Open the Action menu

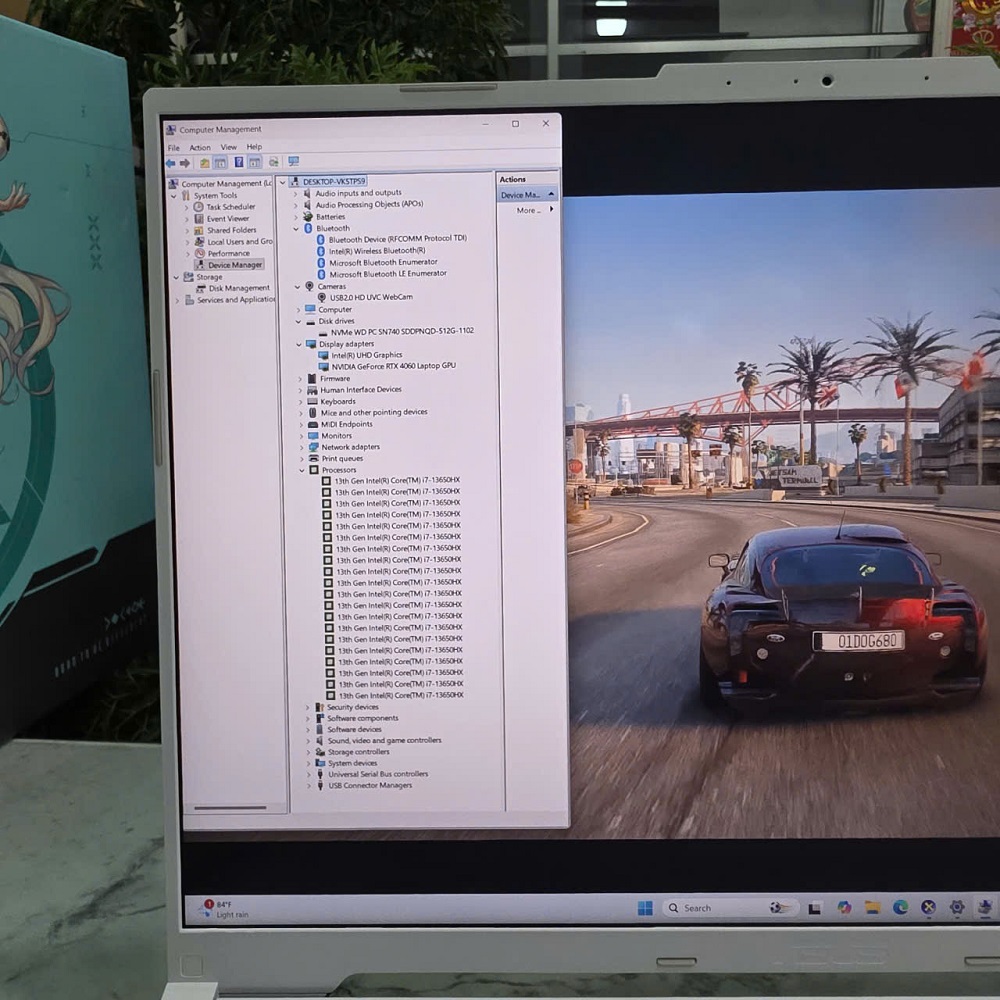[200, 147]
